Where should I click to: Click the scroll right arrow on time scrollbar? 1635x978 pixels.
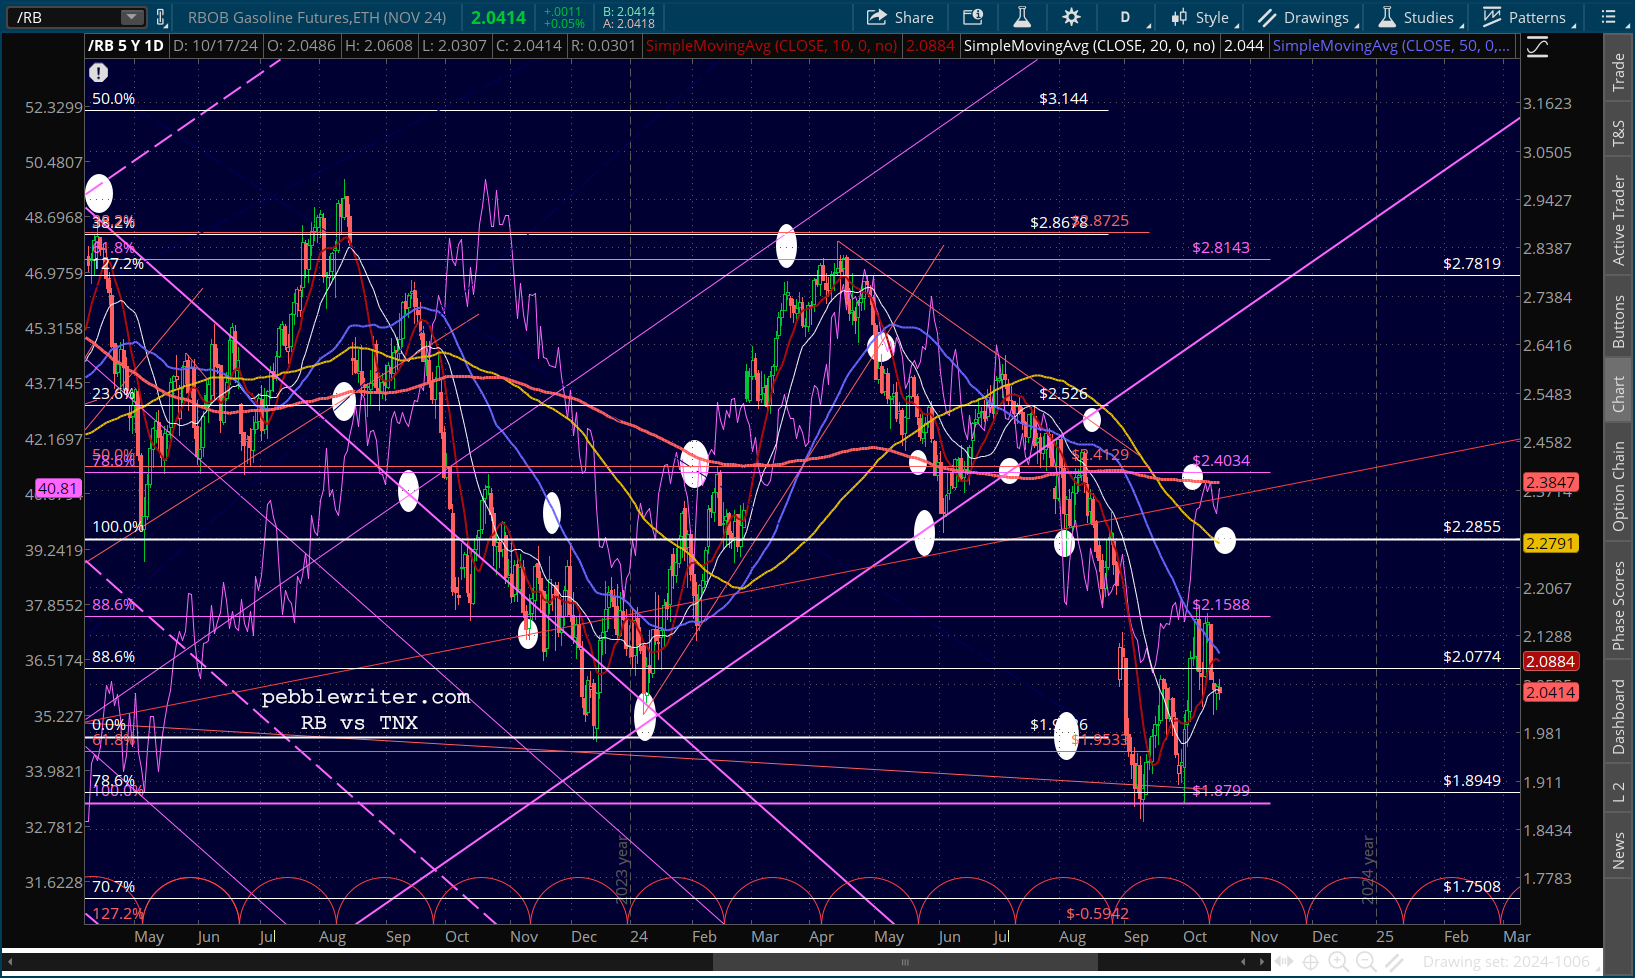click(x=1263, y=962)
